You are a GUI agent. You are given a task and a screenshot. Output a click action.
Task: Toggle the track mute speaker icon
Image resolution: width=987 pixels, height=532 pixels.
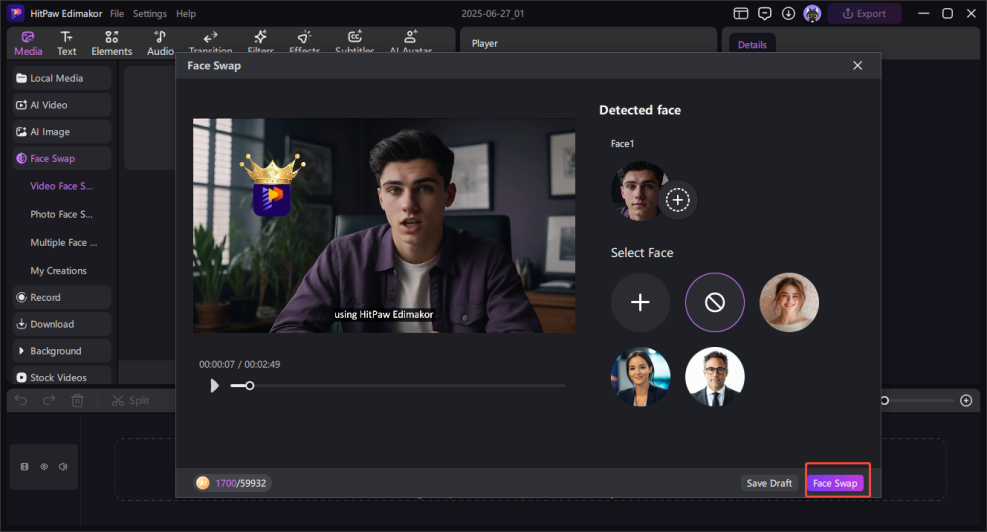[x=63, y=467]
